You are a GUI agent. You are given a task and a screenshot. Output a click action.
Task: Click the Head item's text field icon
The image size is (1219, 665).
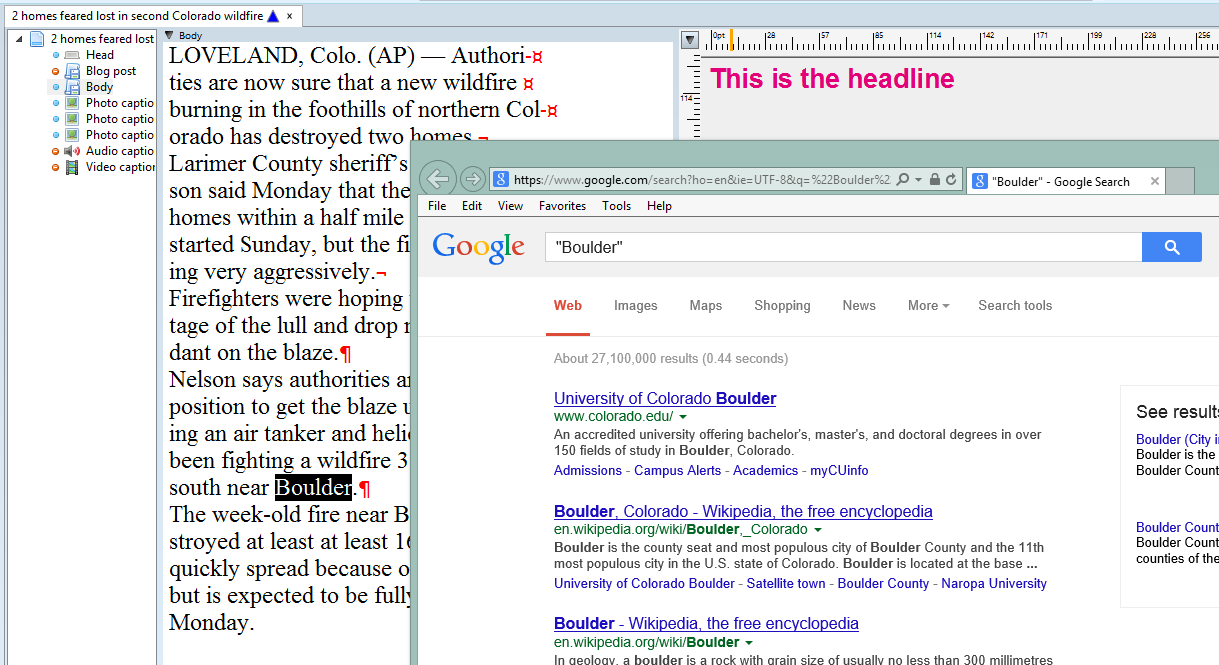pos(72,55)
